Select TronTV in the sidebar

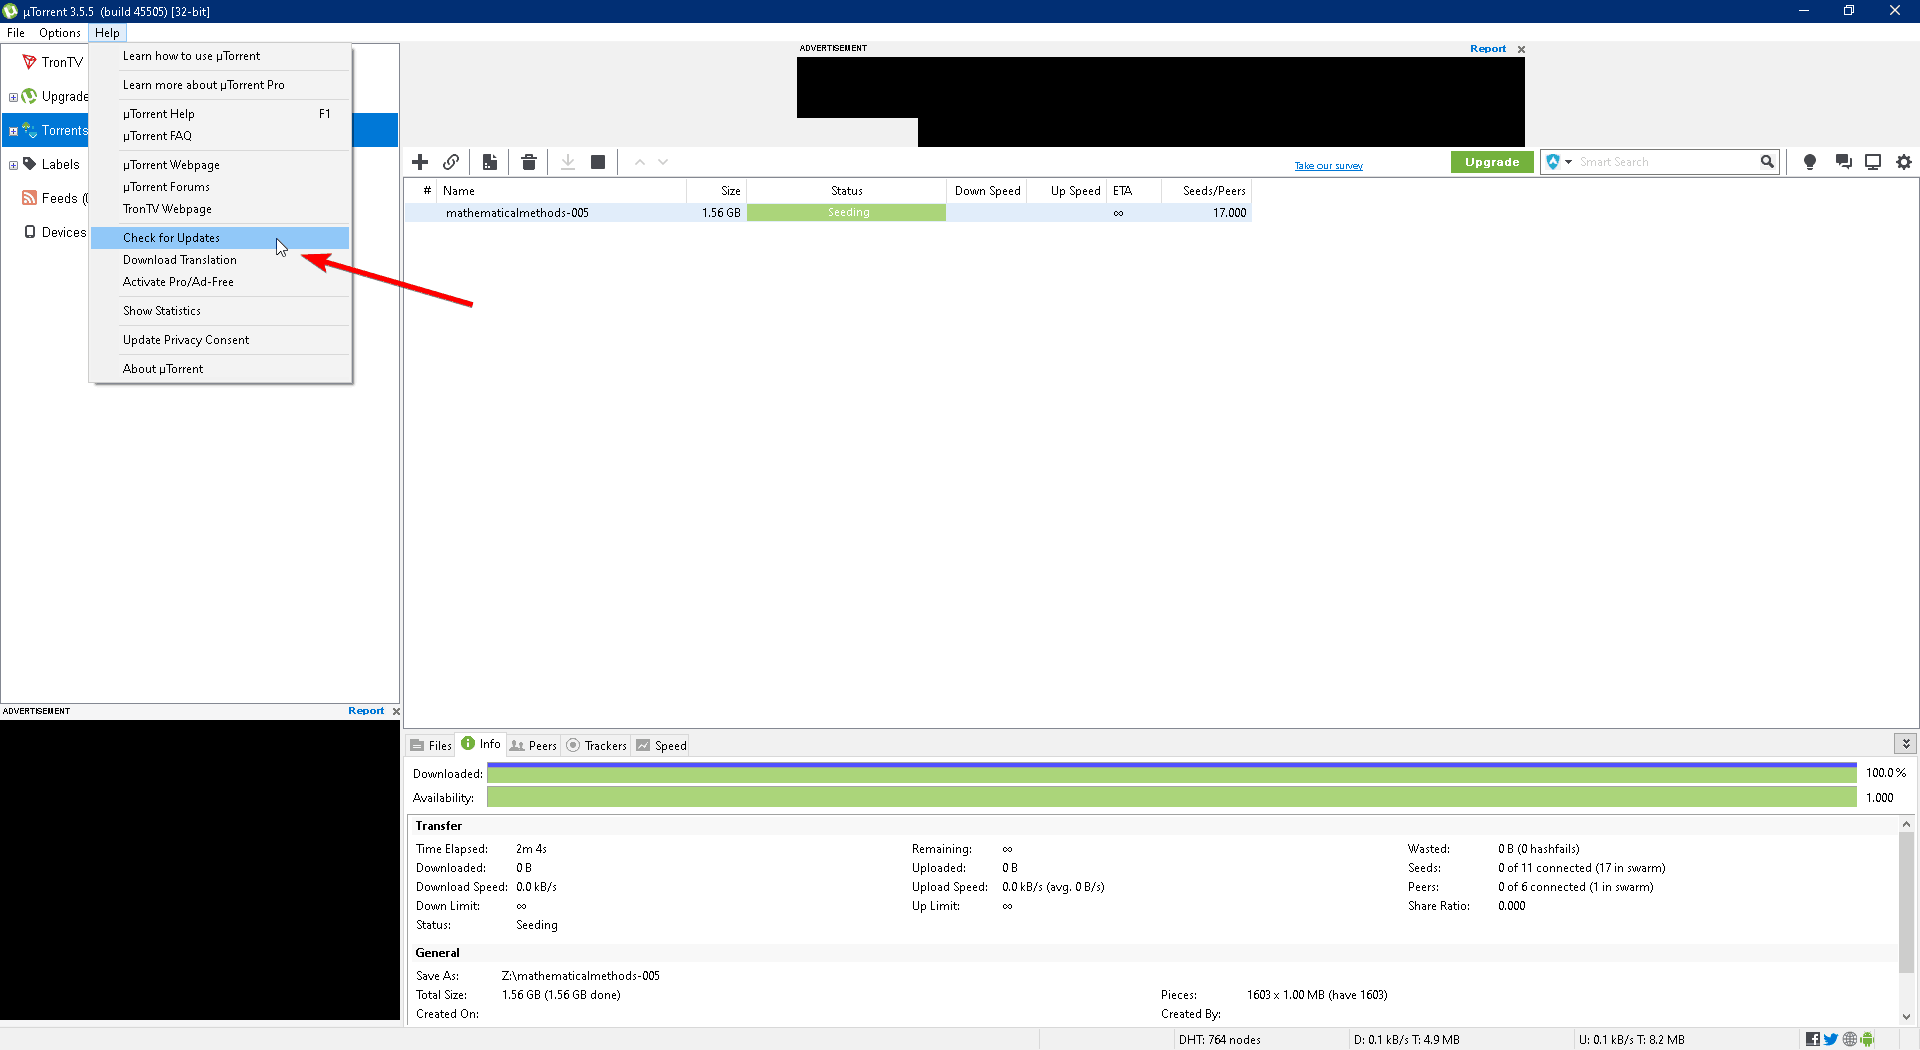pos(62,62)
